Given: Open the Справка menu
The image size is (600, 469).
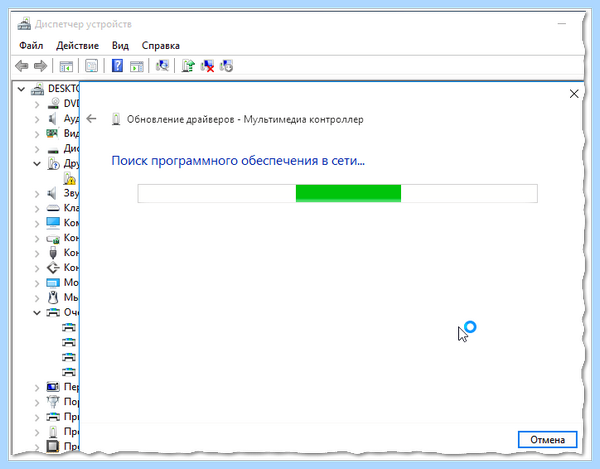Looking at the screenshot, I should [161, 46].
